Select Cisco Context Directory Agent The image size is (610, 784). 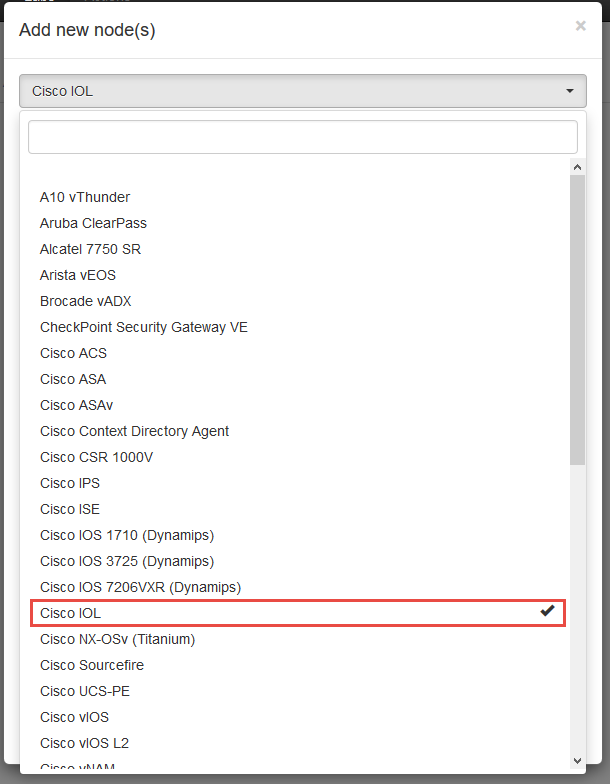[x=298, y=431]
